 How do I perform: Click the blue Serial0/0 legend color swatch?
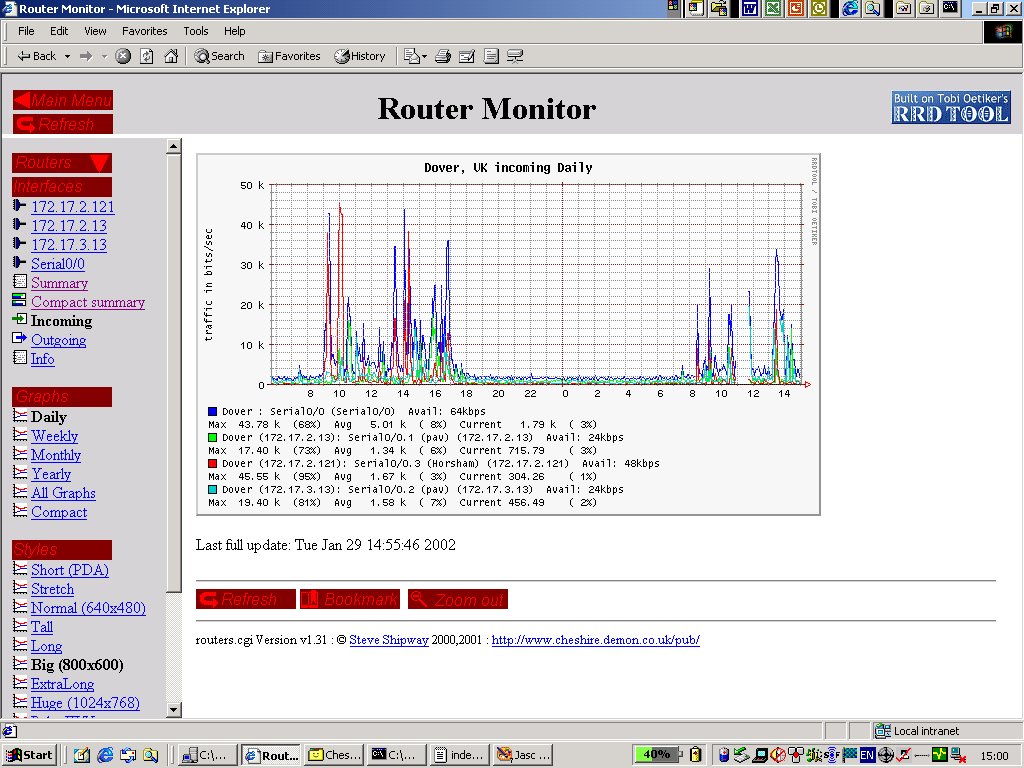213,412
